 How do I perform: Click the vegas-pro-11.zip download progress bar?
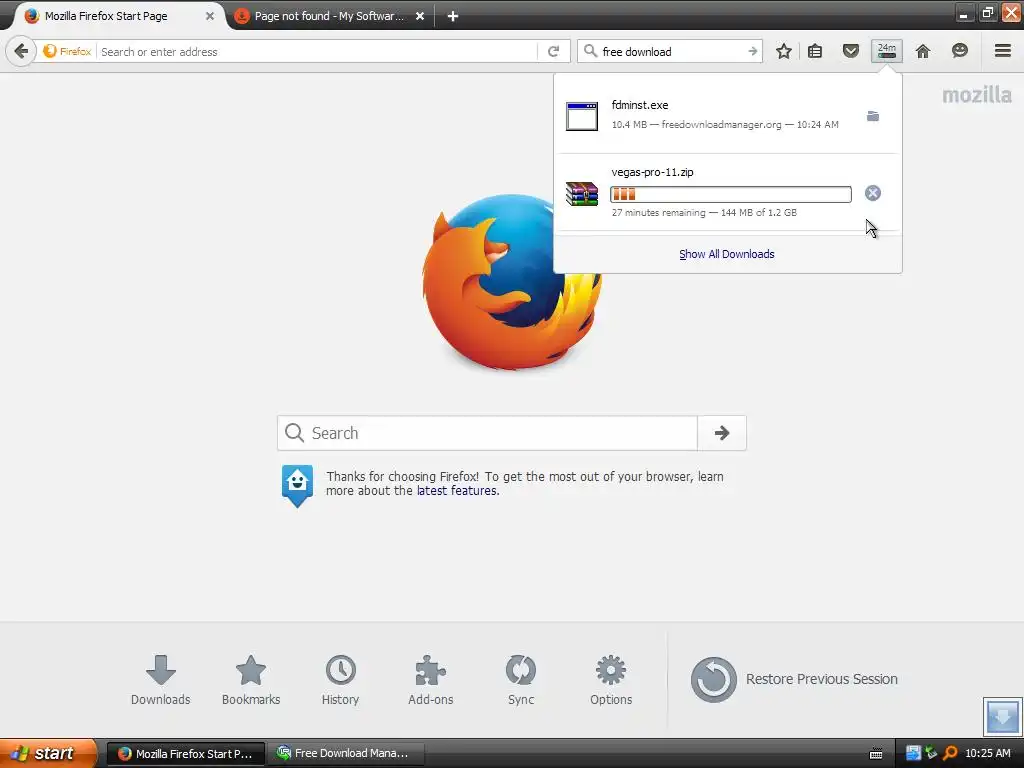[x=731, y=194]
